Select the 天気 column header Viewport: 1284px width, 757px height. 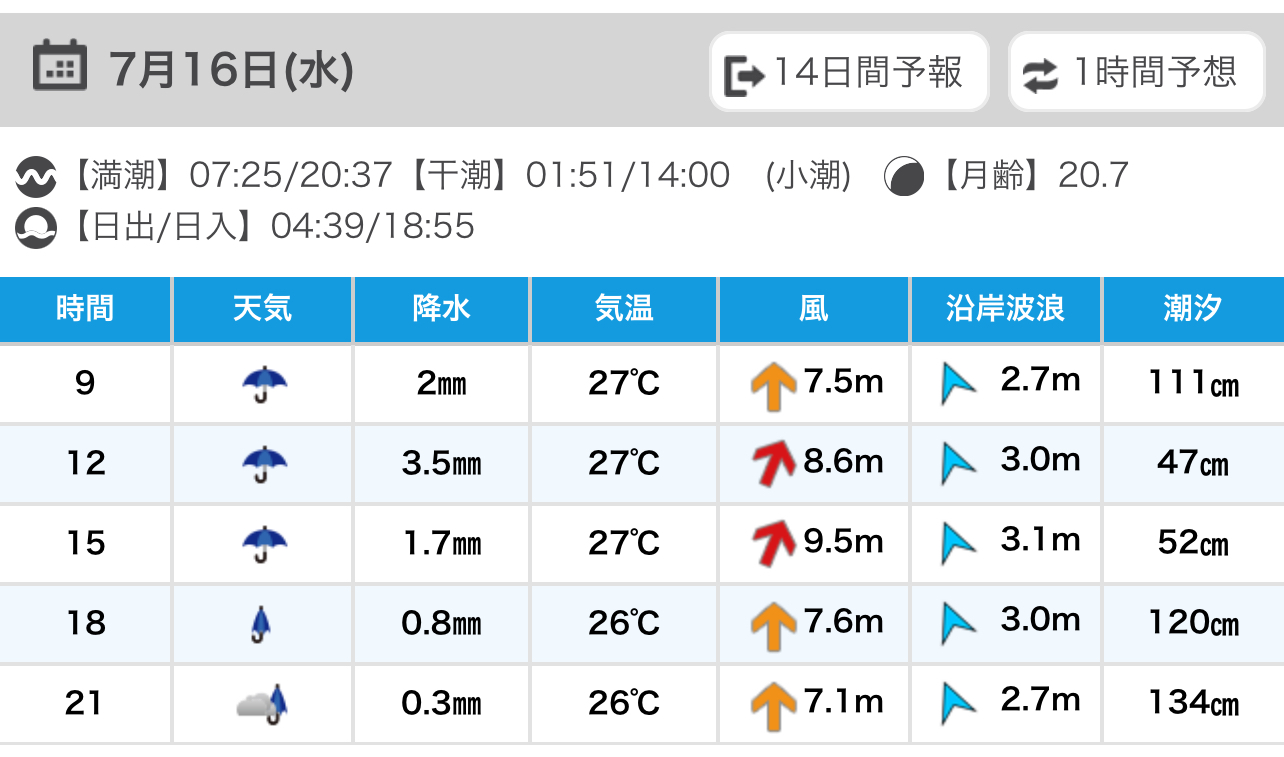click(262, 310)
